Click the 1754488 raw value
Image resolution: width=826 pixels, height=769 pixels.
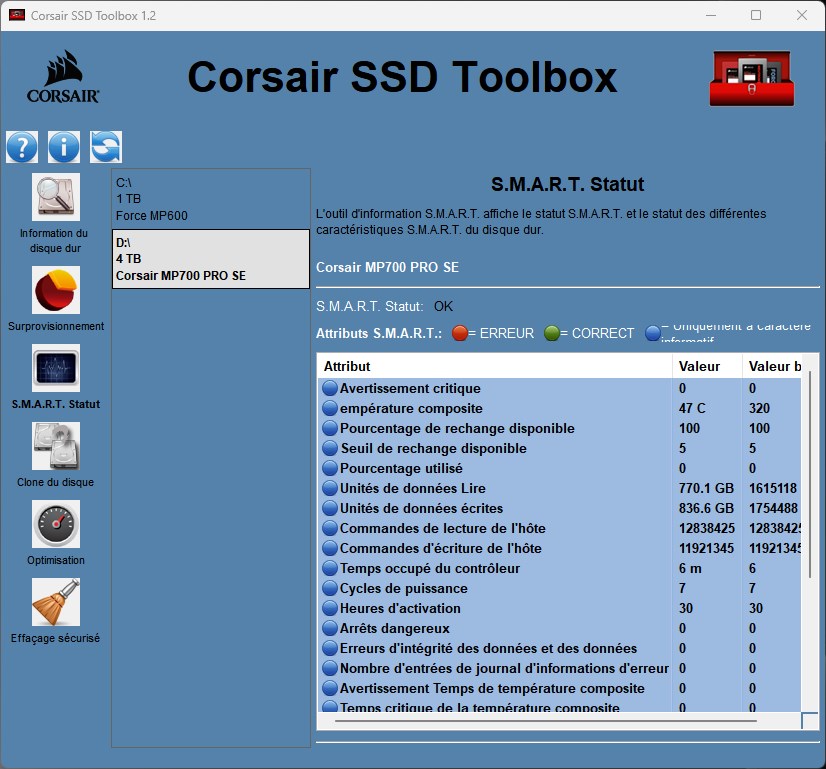point(773,508)
